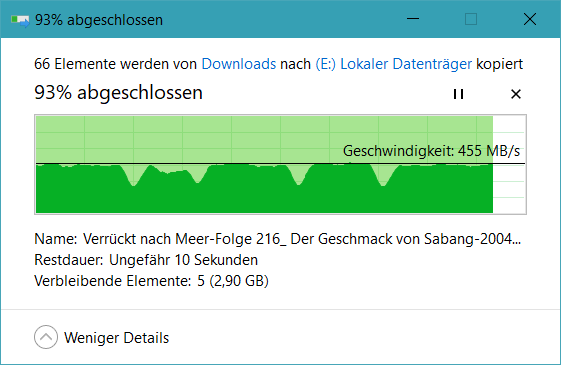Image resolution: width=561 pixels, height=365 pixels.
Task: Minimize the copy progress window
Action: click(413, 19)
